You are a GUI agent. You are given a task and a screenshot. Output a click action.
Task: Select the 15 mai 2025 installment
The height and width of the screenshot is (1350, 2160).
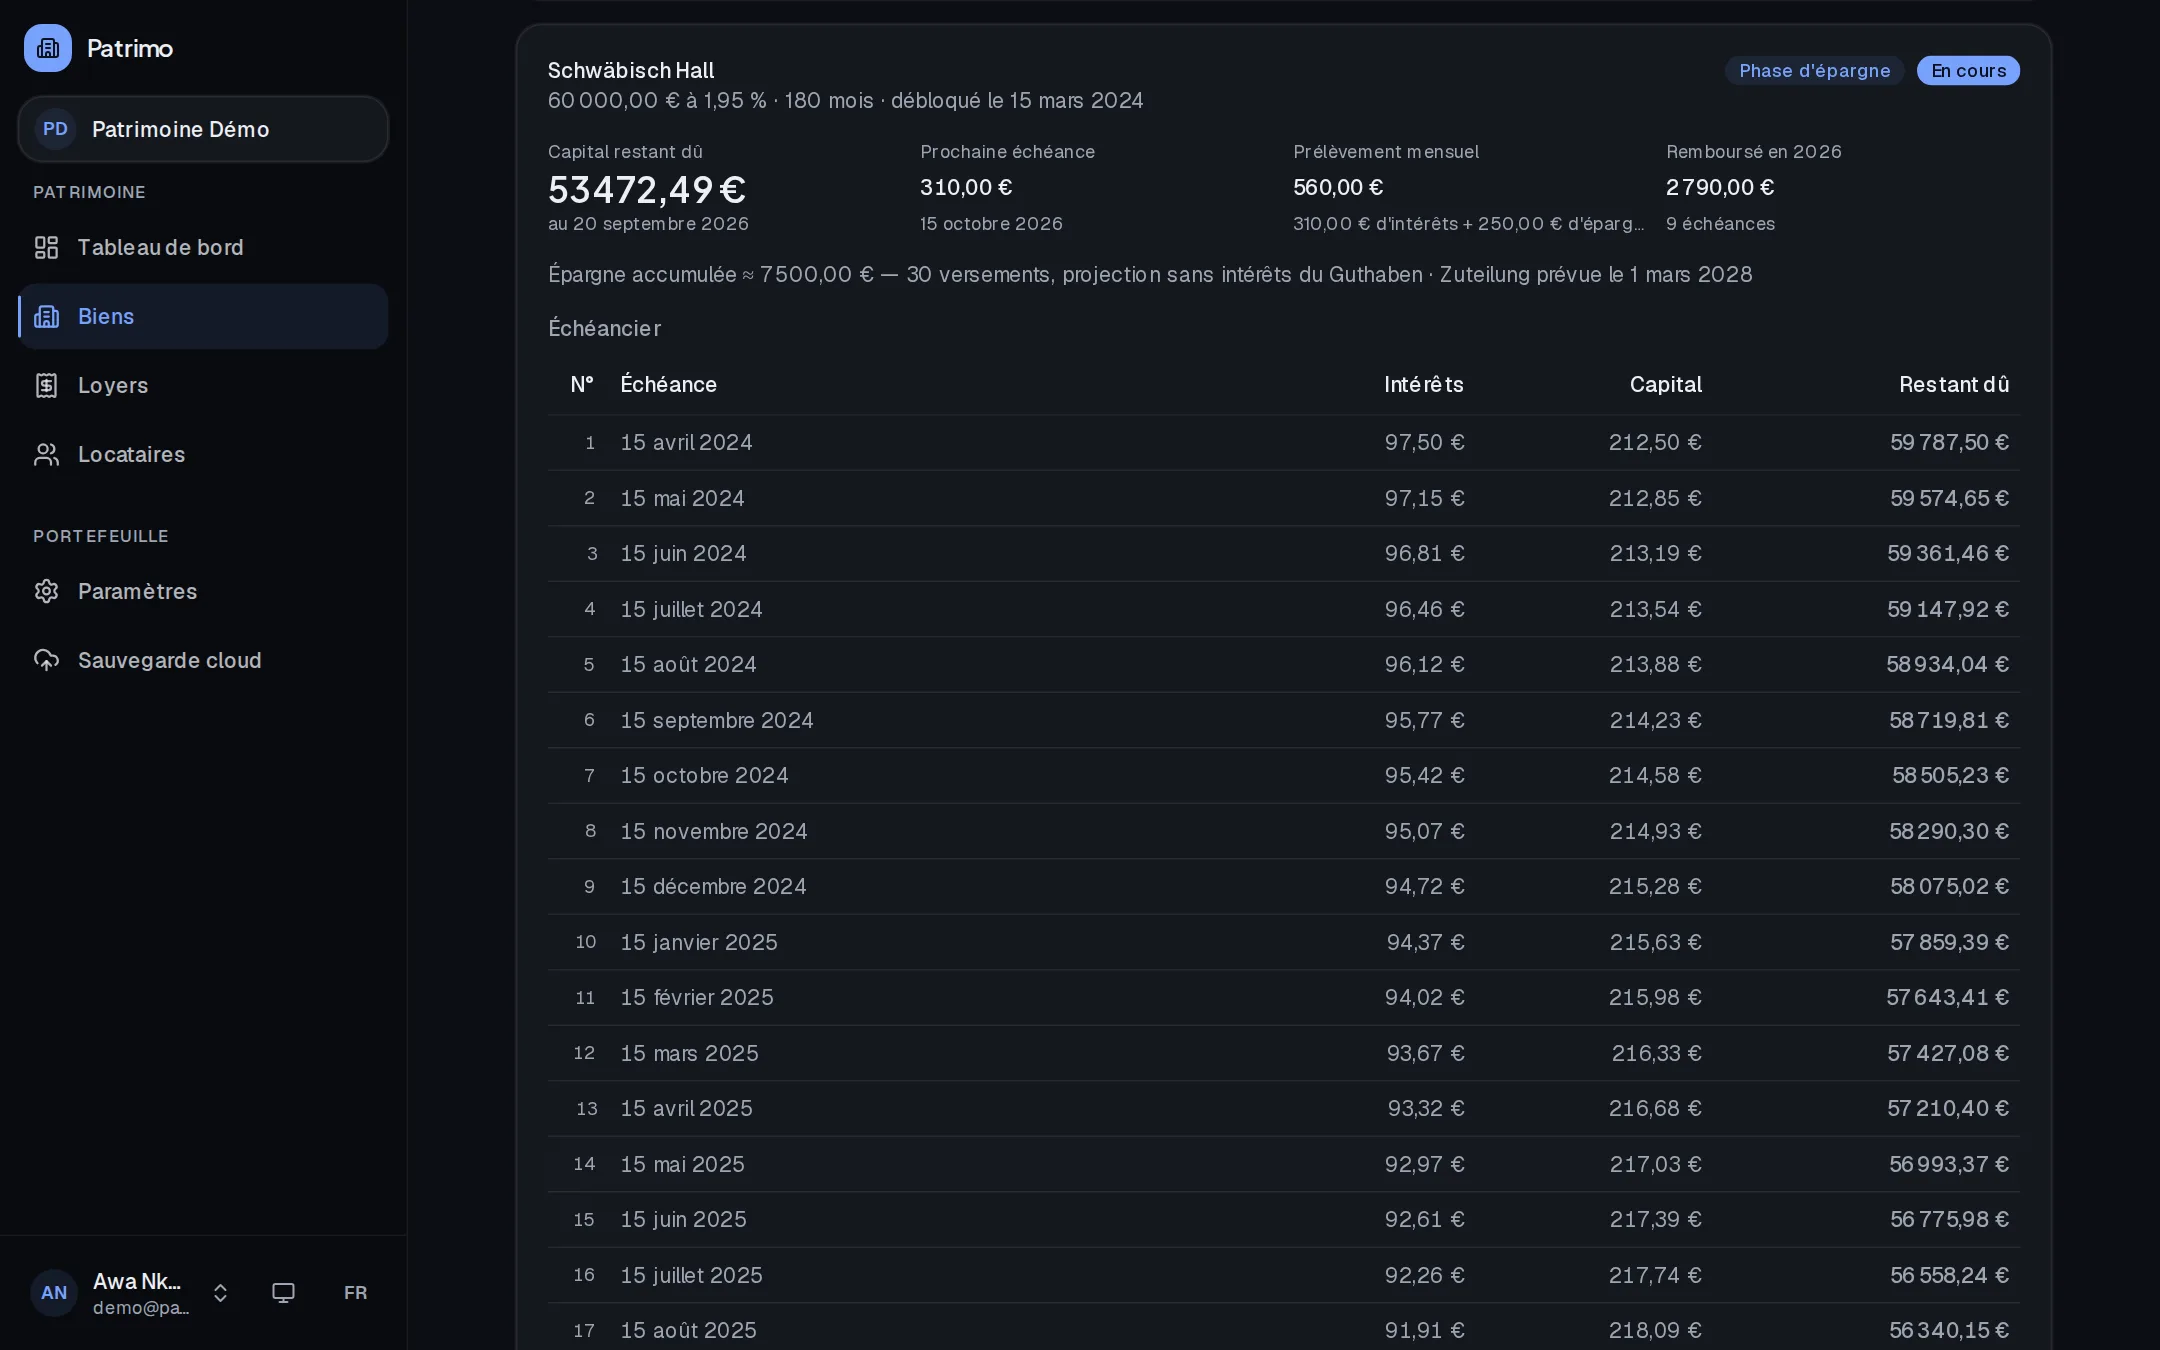pos(1284,1164)
